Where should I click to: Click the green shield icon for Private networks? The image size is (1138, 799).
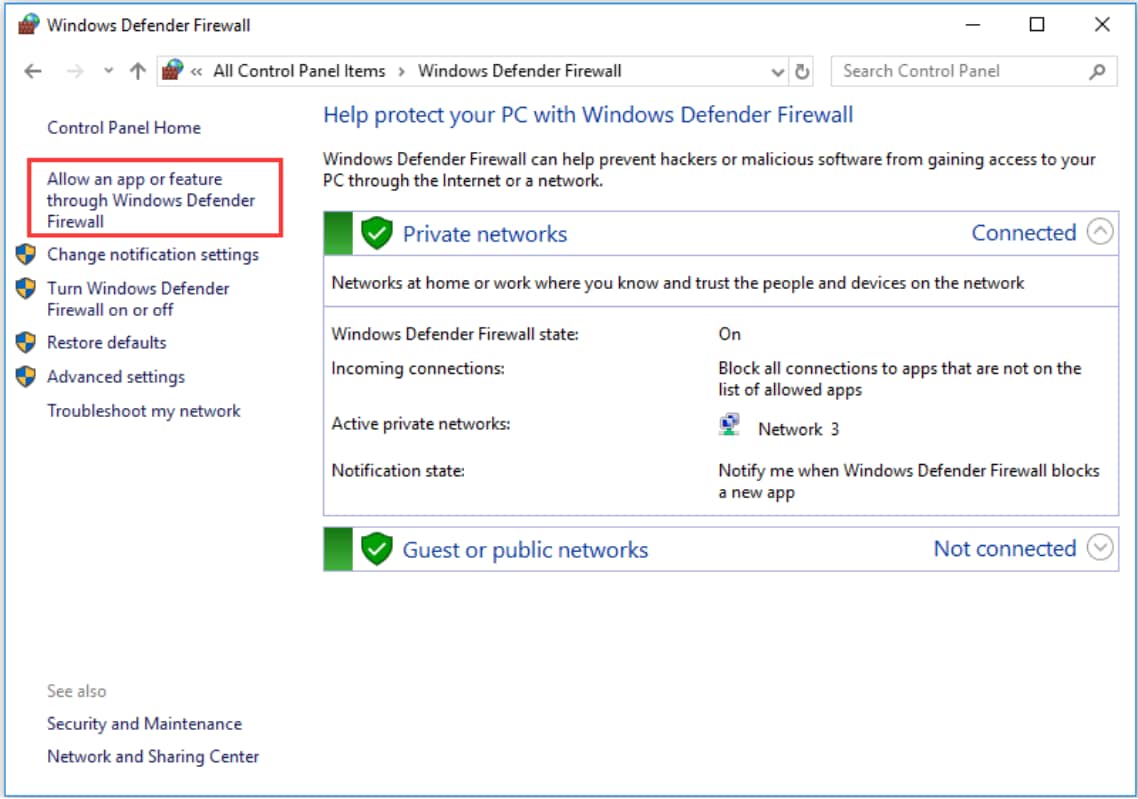coord(374,233)
